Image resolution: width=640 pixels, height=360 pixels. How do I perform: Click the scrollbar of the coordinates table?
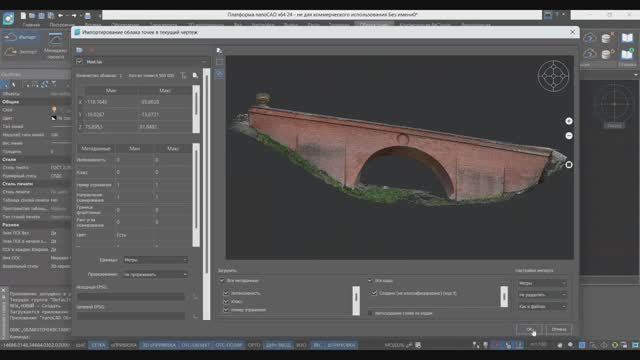point(196,109)
